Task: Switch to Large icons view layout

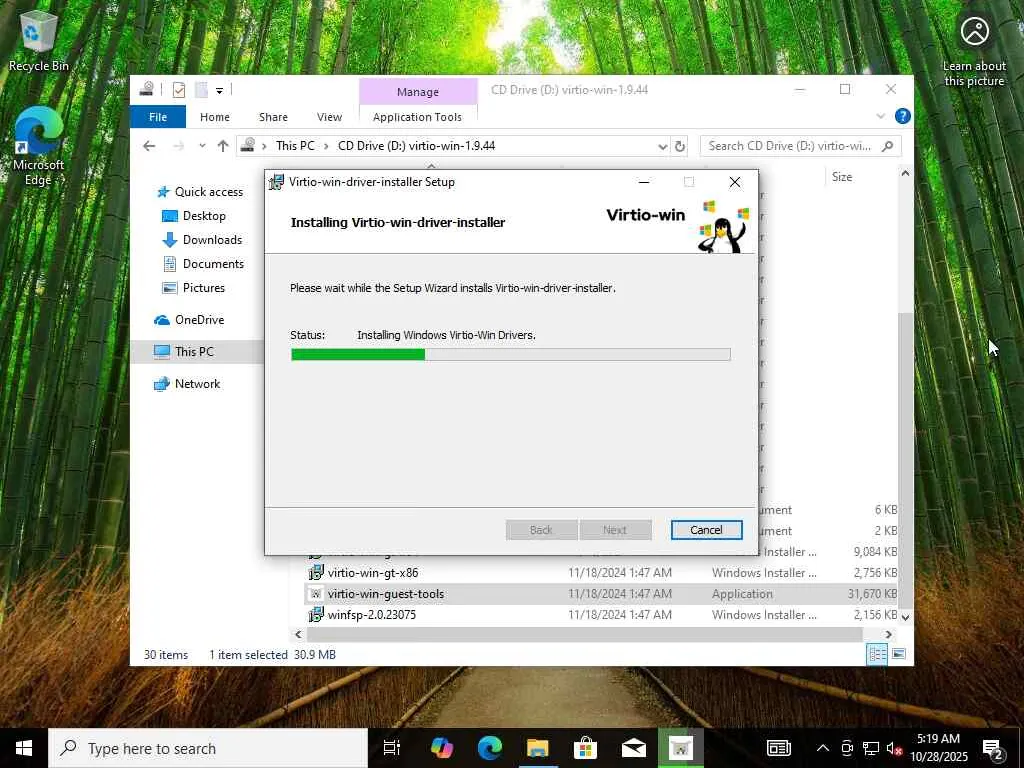Action: [x=899, y=654]
